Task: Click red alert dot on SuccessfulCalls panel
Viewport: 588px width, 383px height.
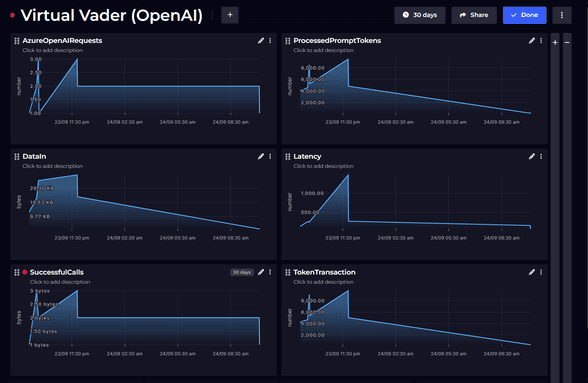Action: pyautogui.click(x=25, y=272)
